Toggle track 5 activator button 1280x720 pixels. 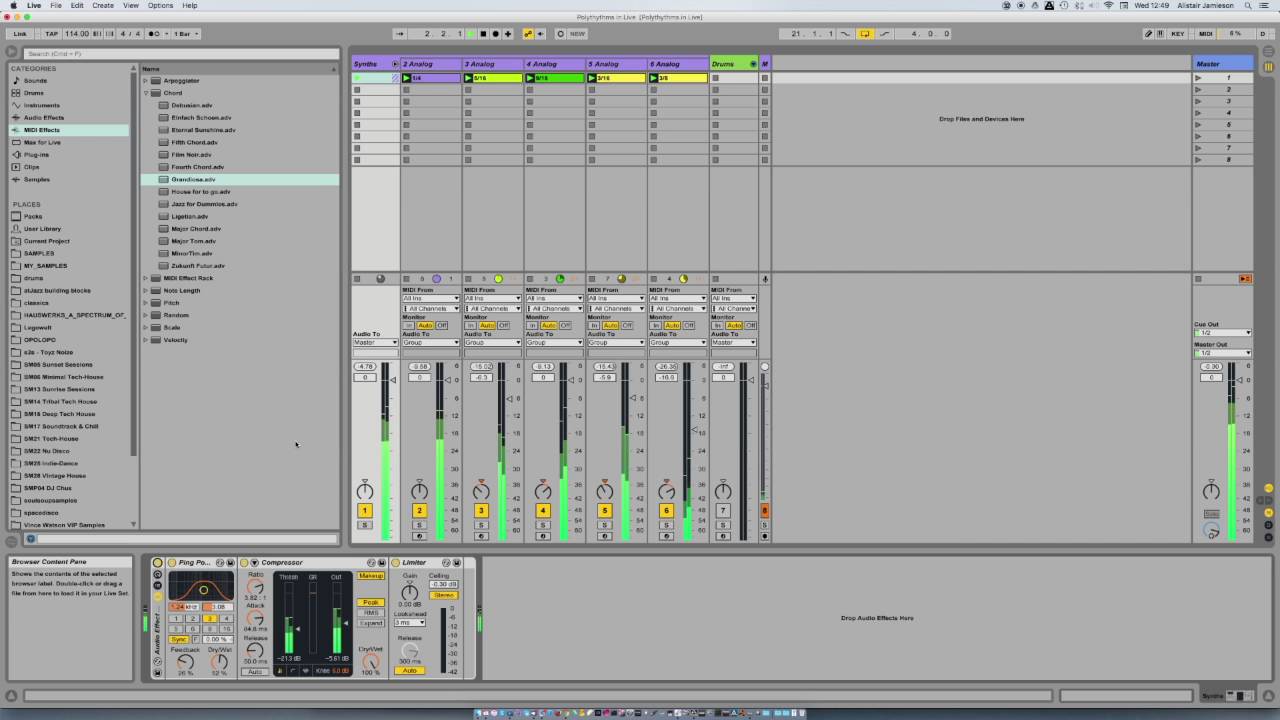point(604,511)
